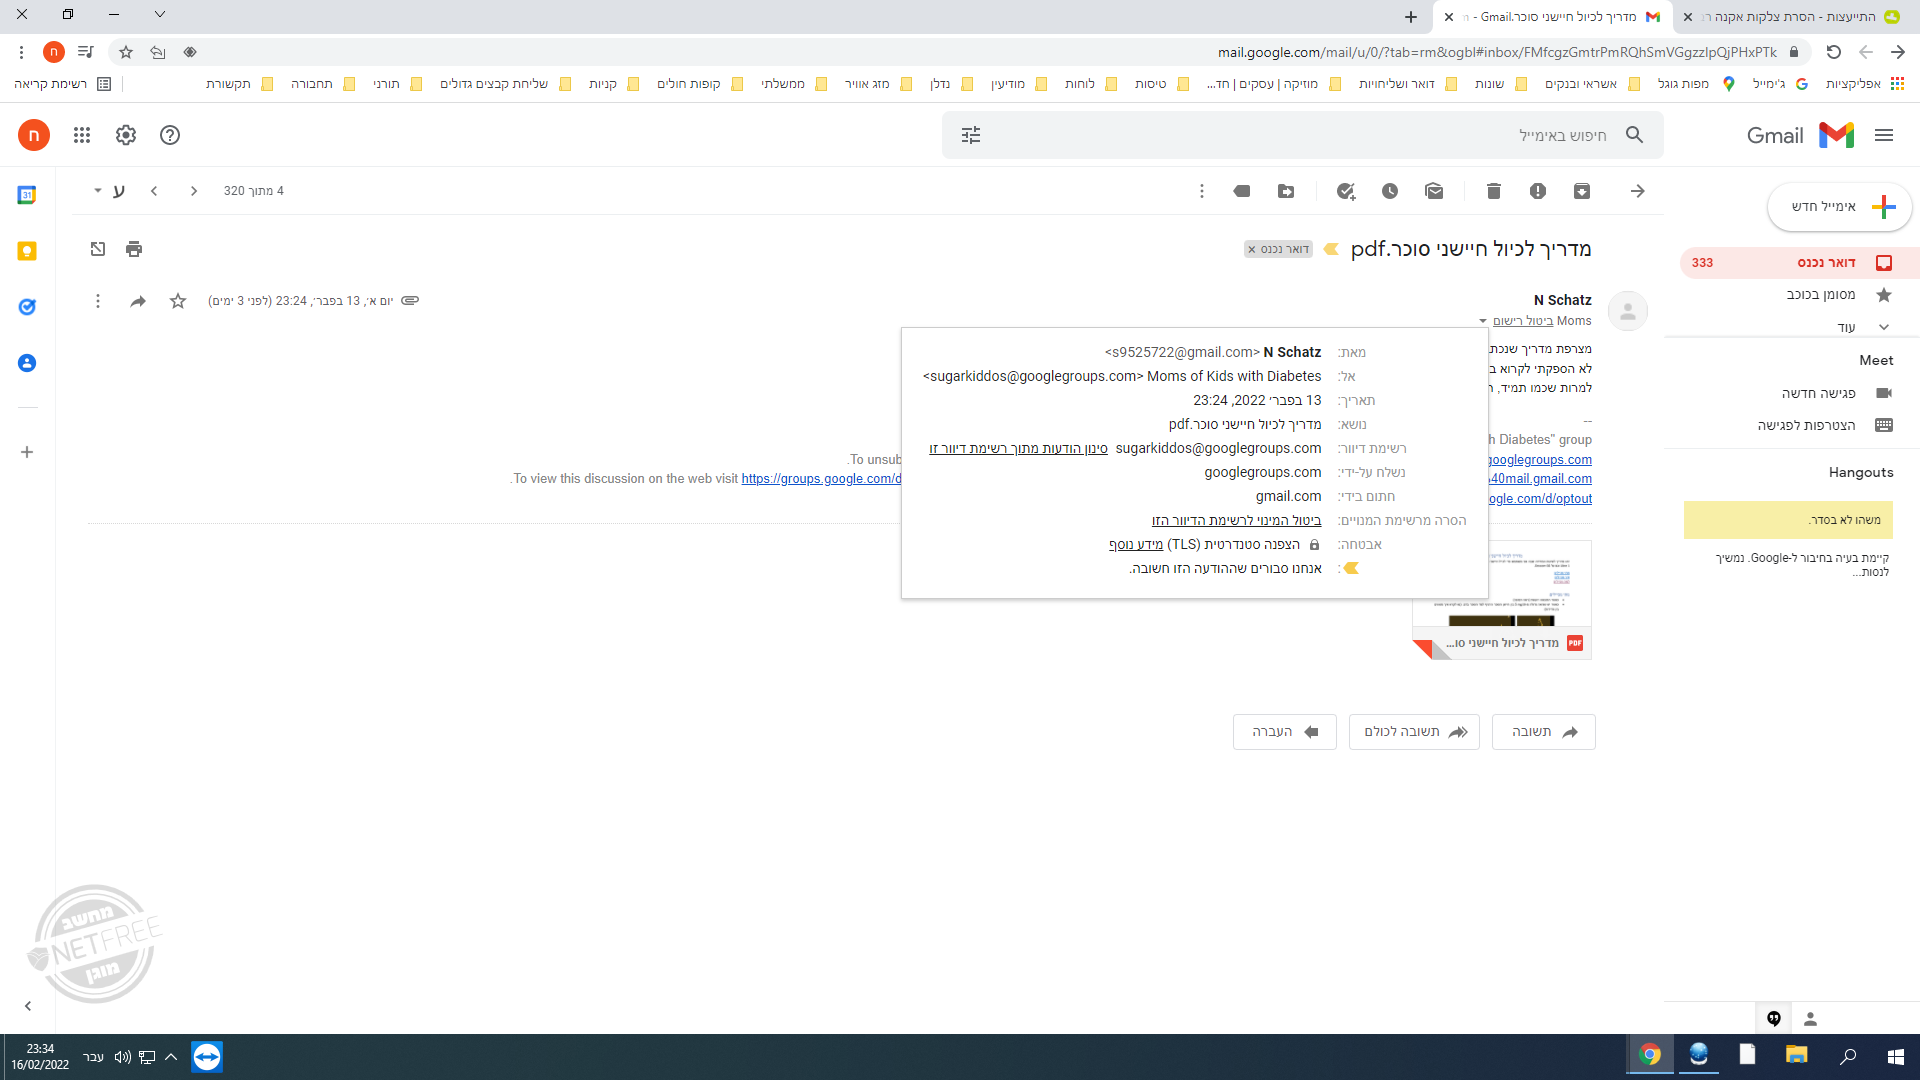Click the reply button 'תשובה'
This screenshot has width=1920, height=1080.
coord(1543,732)
